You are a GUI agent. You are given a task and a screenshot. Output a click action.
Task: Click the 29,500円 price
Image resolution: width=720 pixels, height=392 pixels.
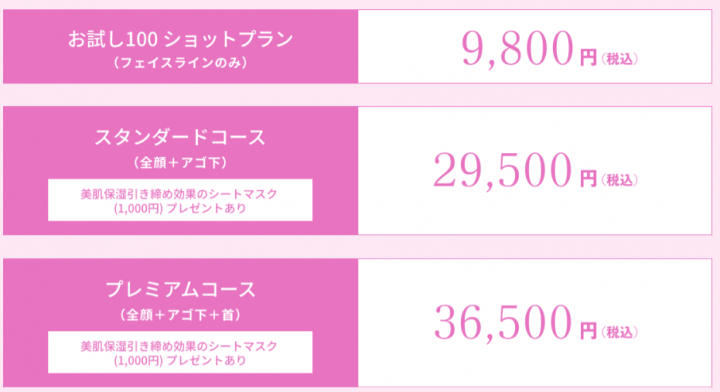515,170
